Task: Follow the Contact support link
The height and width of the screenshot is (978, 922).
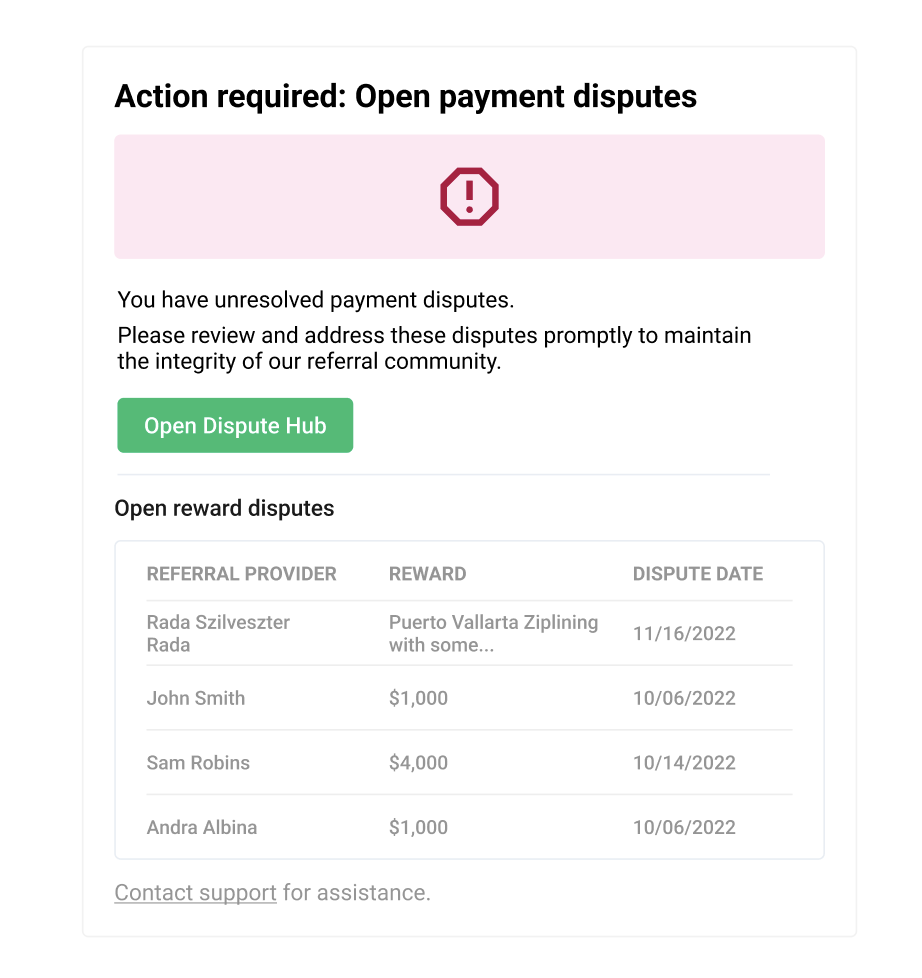Action: (195, 893)
